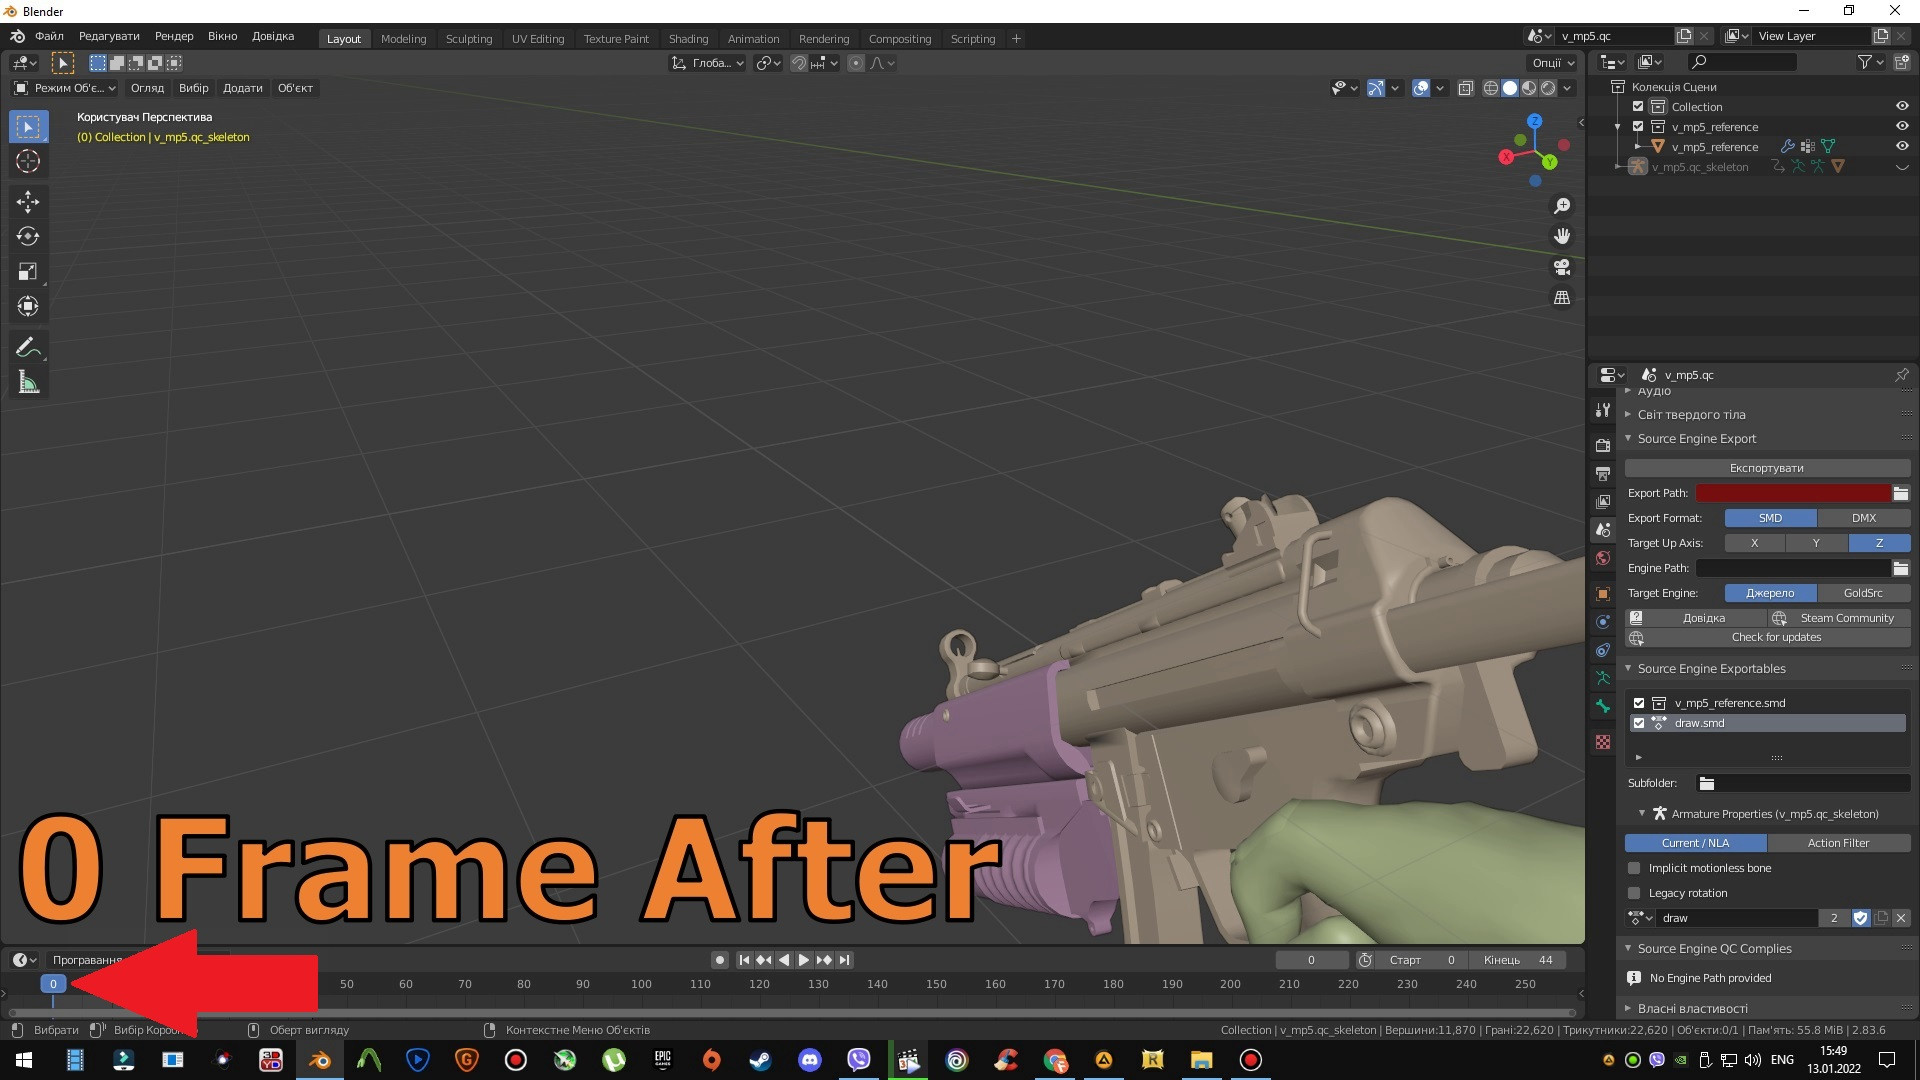Select the Annotate tool
Viewport: 1920px width, 1080px height.
pos(28,347)
